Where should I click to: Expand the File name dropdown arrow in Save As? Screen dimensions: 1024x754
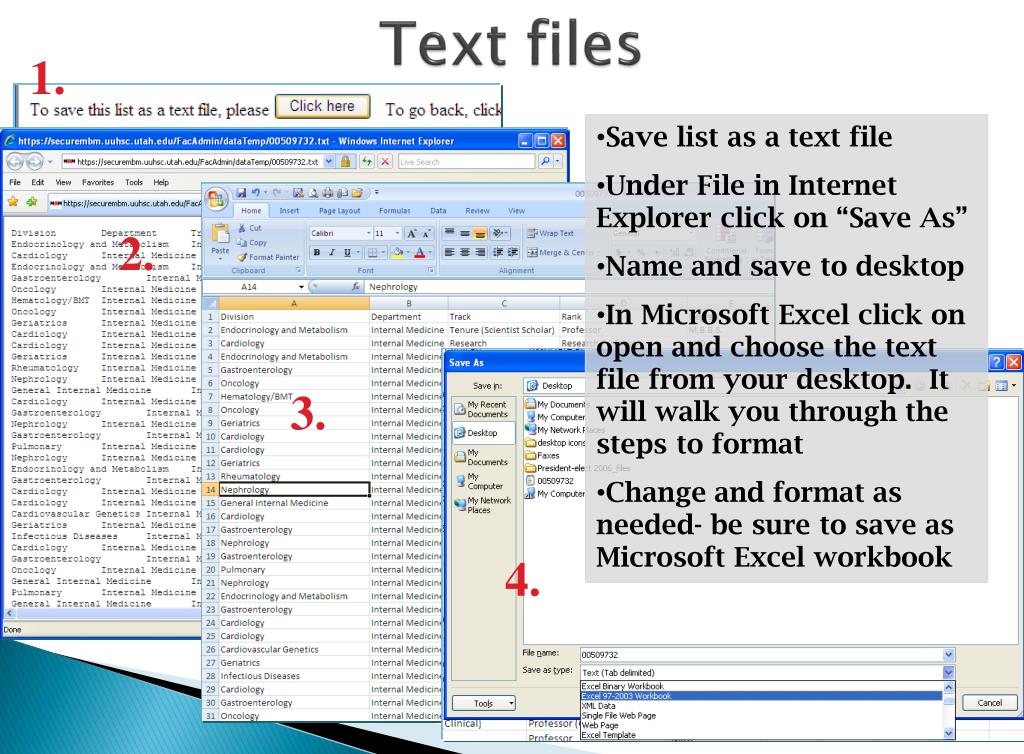[948, 655]
